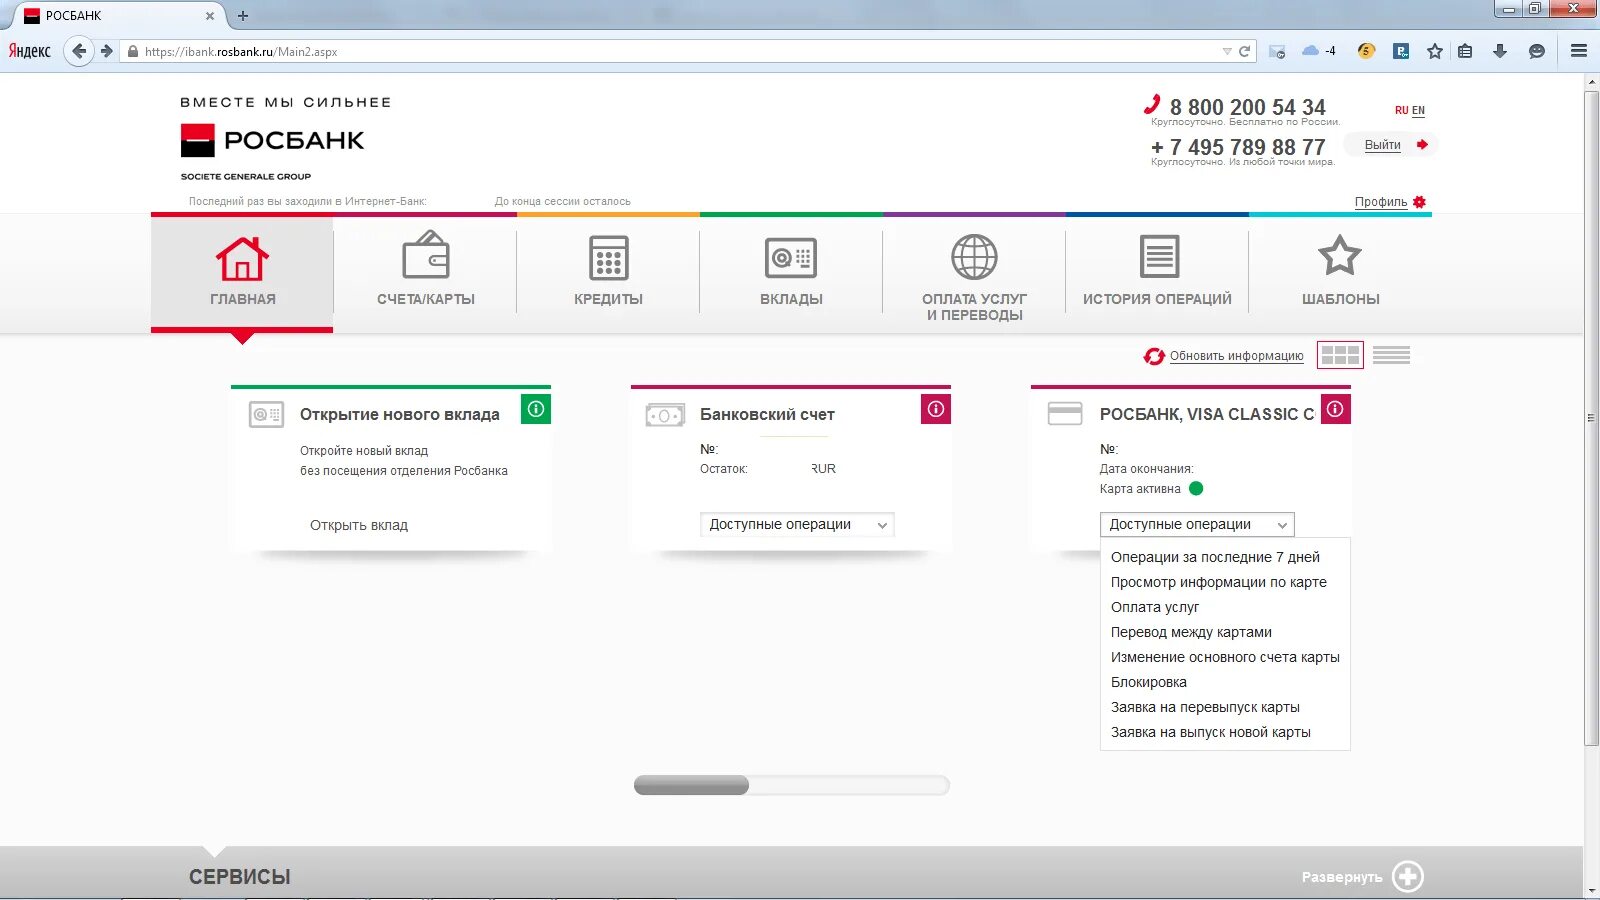
Task: Click the browser back arrow
Action: tap(79, 51)
